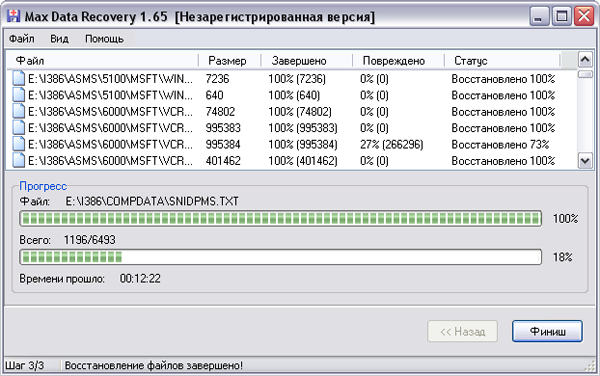Sort by the Завершено column header
600x376 pixels.
tap(307, 60)
